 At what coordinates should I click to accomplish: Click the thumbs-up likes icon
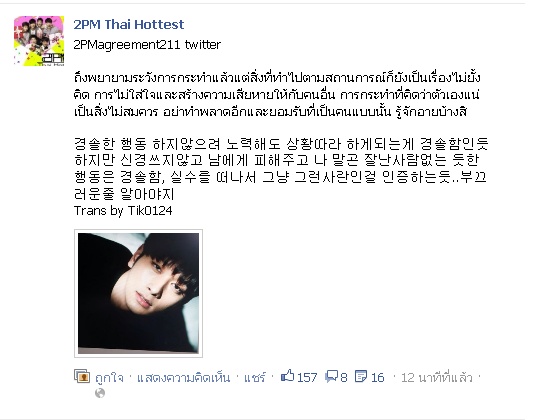point(288,376)
